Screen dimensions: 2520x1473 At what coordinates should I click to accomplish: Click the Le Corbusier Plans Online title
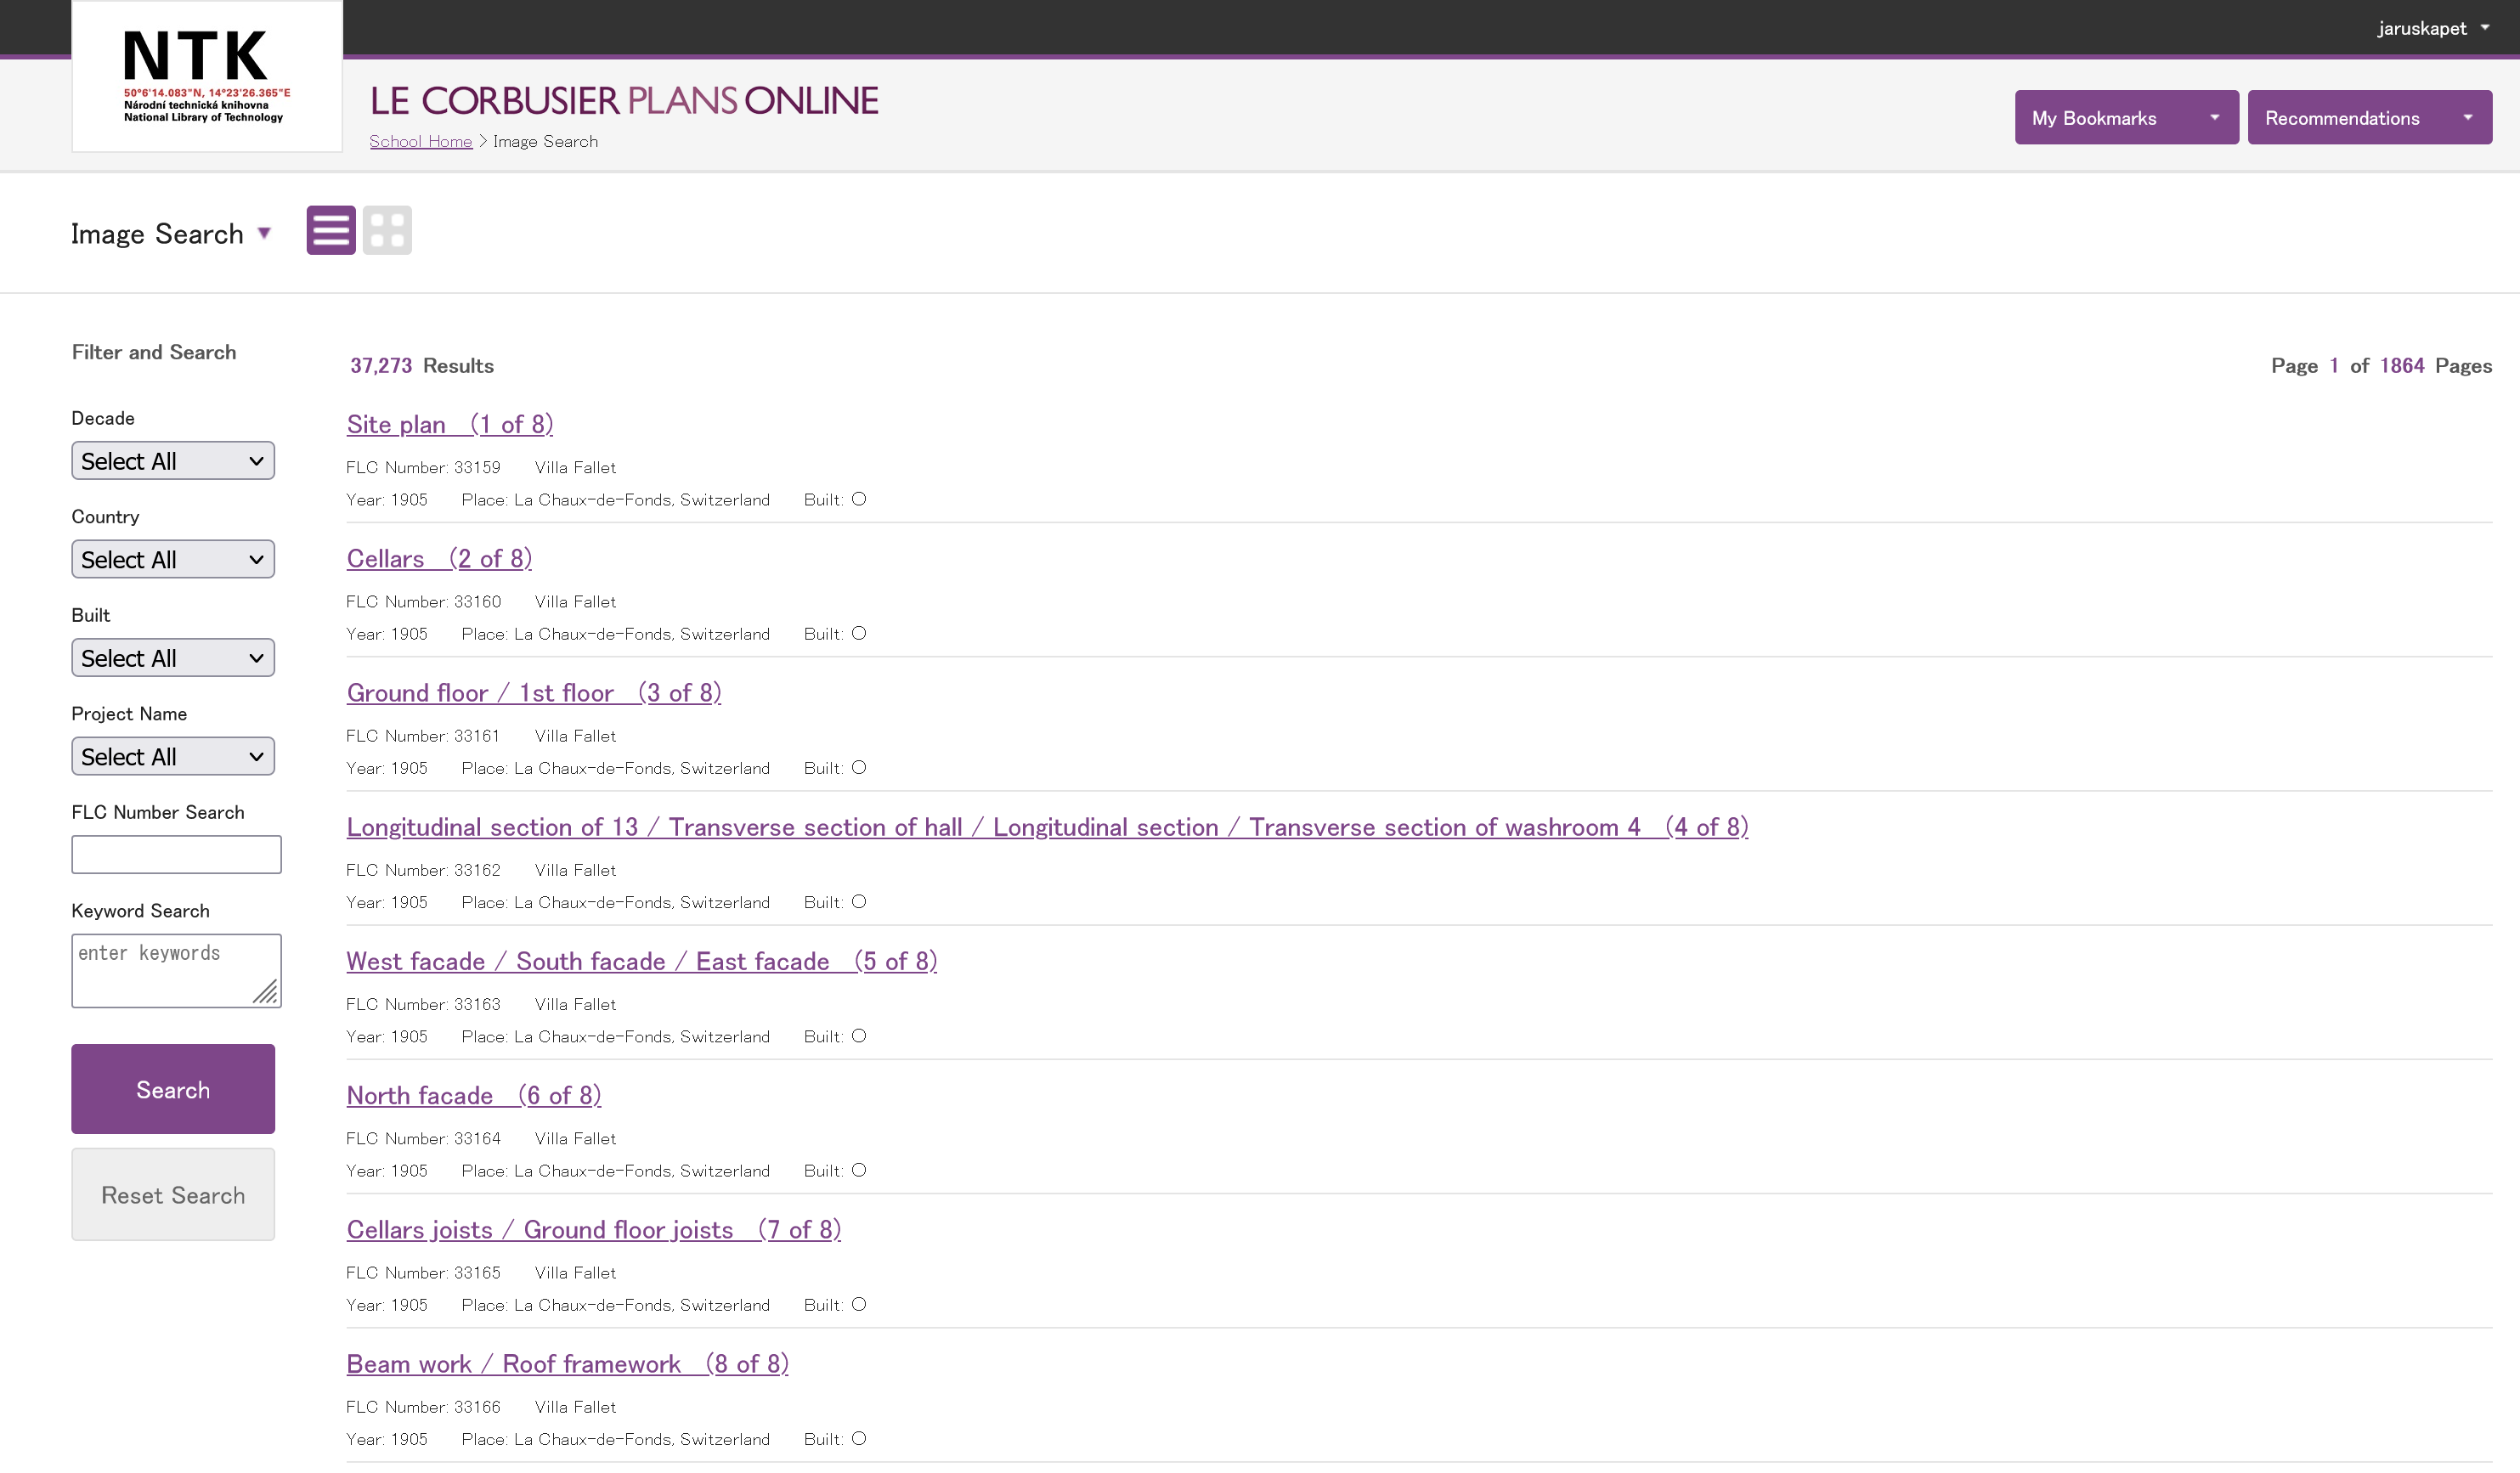624,101
